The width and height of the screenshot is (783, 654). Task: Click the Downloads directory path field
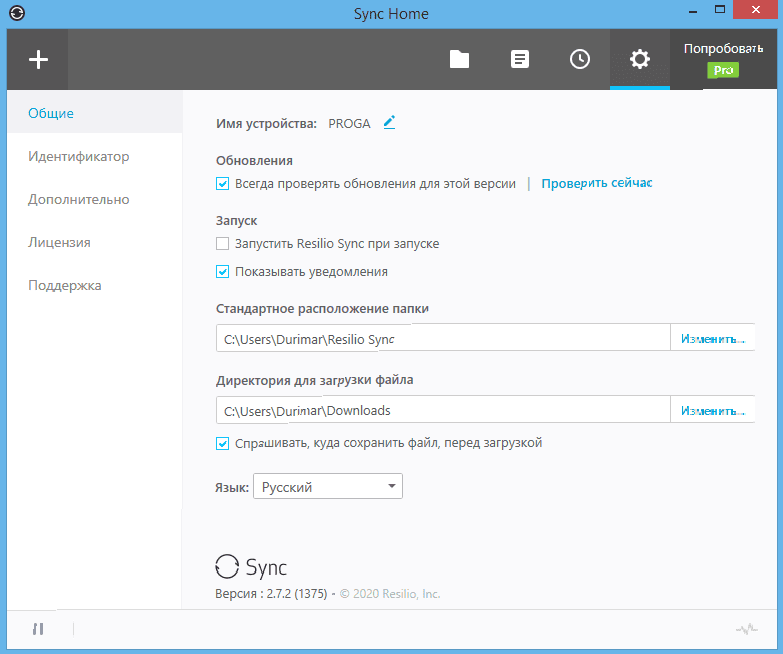(443, 410)
